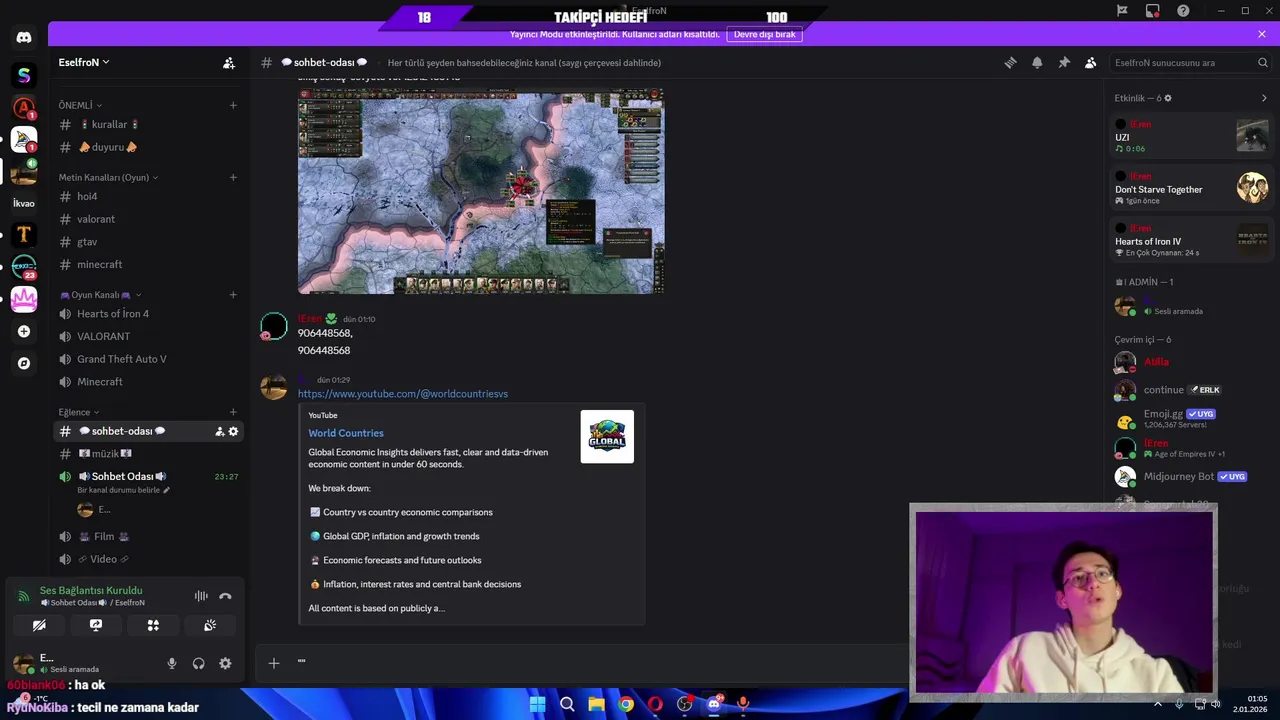
Task: Open member Atilla in online list
Action: (1191, 362)
